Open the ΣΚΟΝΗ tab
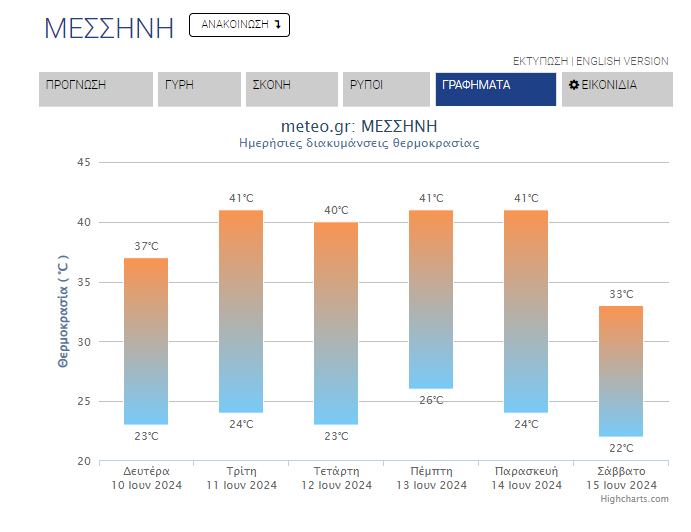 coord(292,89)
